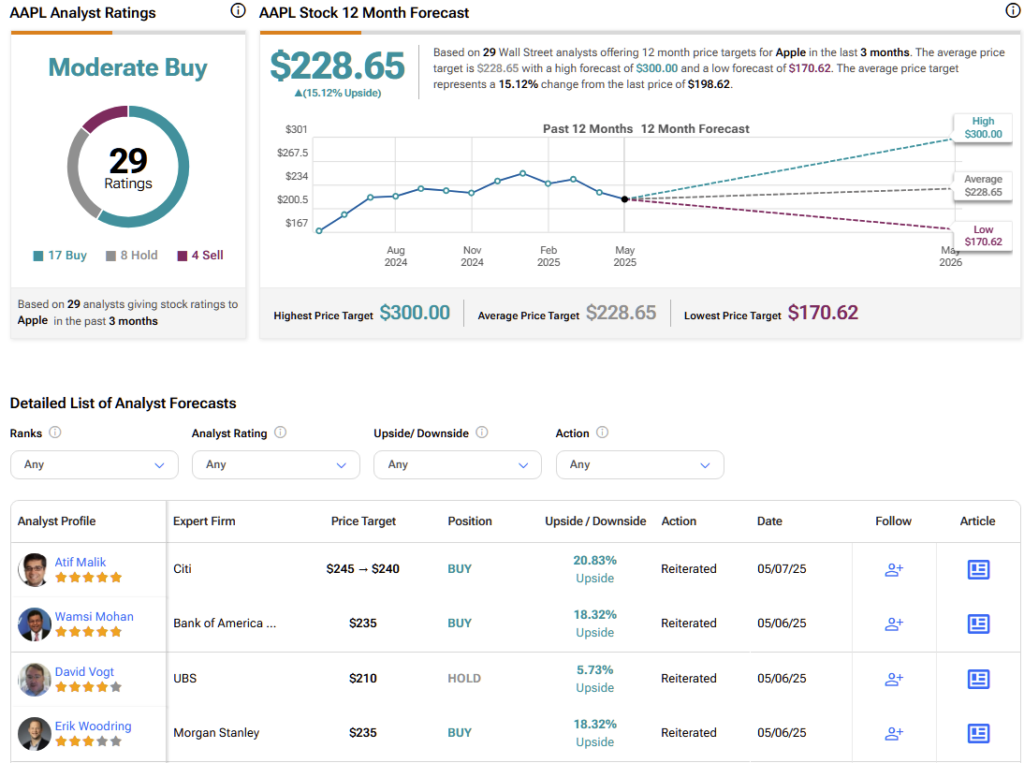The image size is (1024, 763).
Task: Click Atif Malik profile photo
Action: pos(34,570)
